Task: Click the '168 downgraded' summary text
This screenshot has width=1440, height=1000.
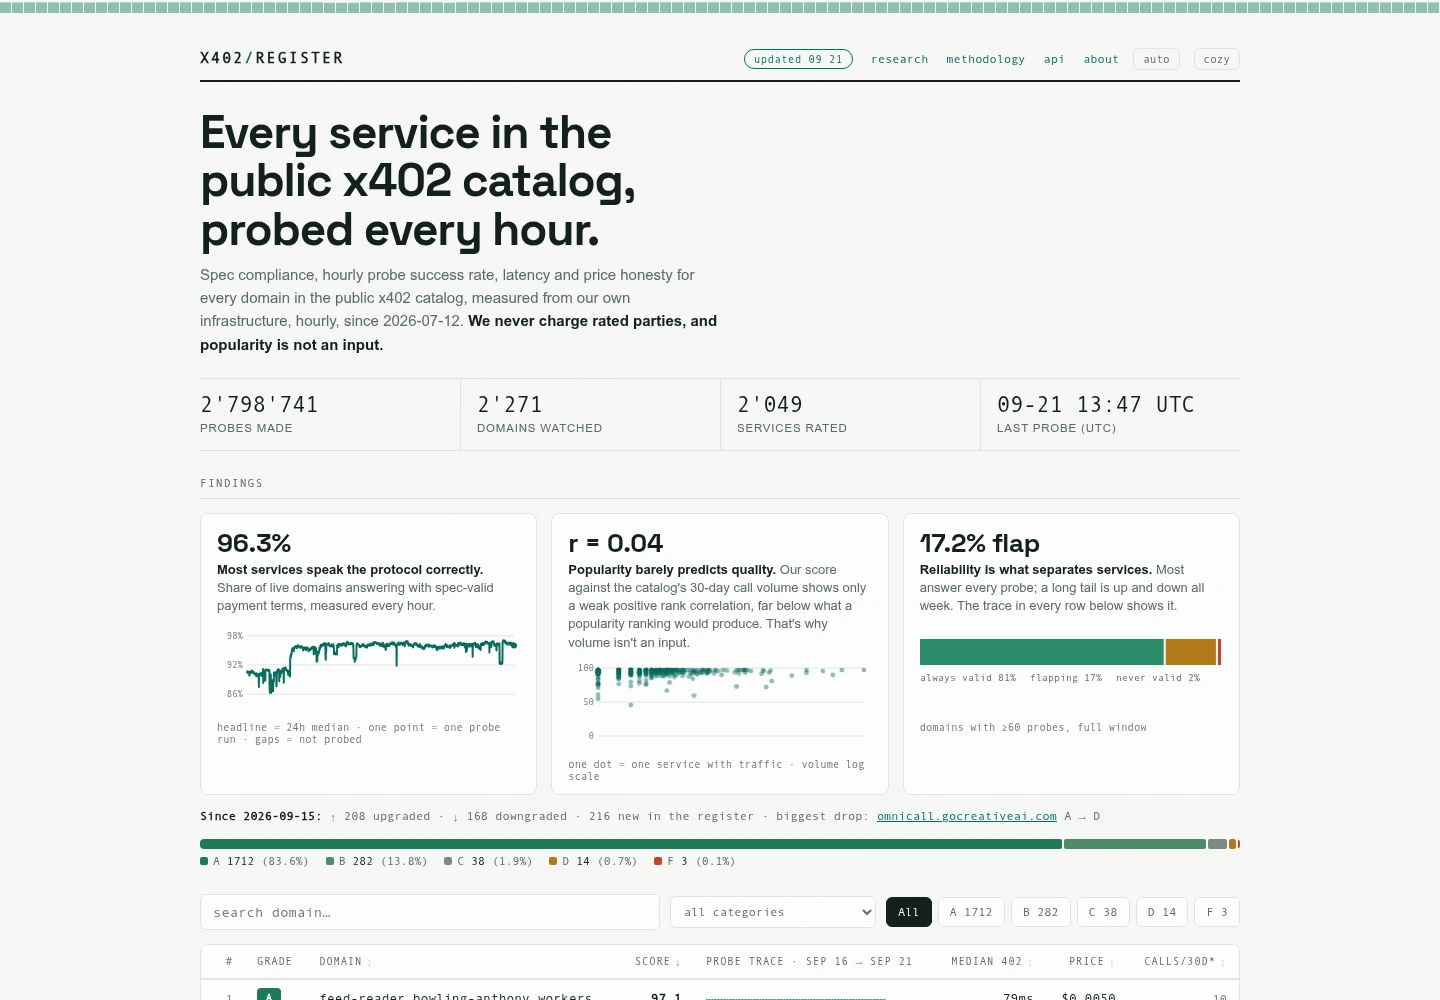Action: pyautogui.click(x=509, y=816)
